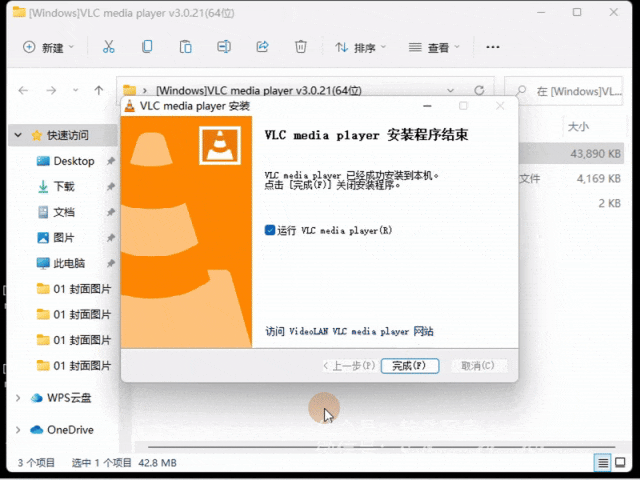Click the Refresh icon beside address bar

(x=479, y=90)
